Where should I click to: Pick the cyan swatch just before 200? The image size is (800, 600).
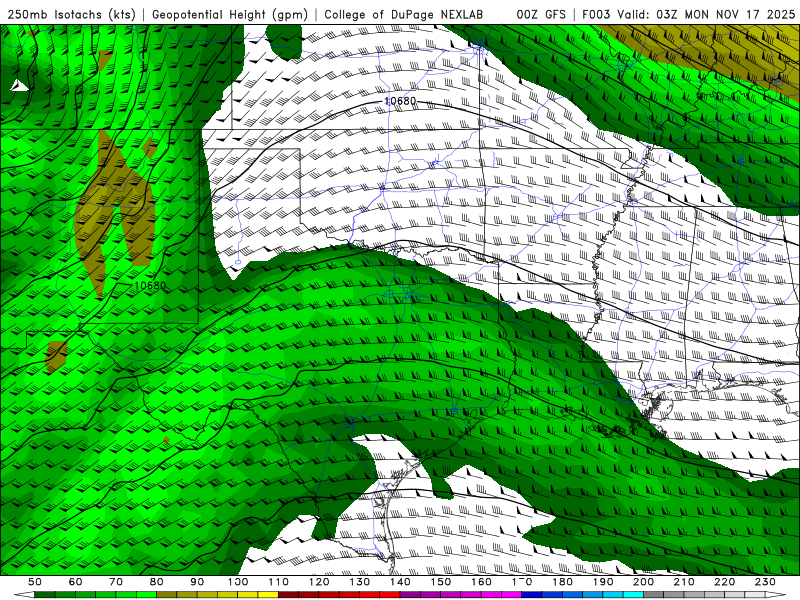[633, 595]
